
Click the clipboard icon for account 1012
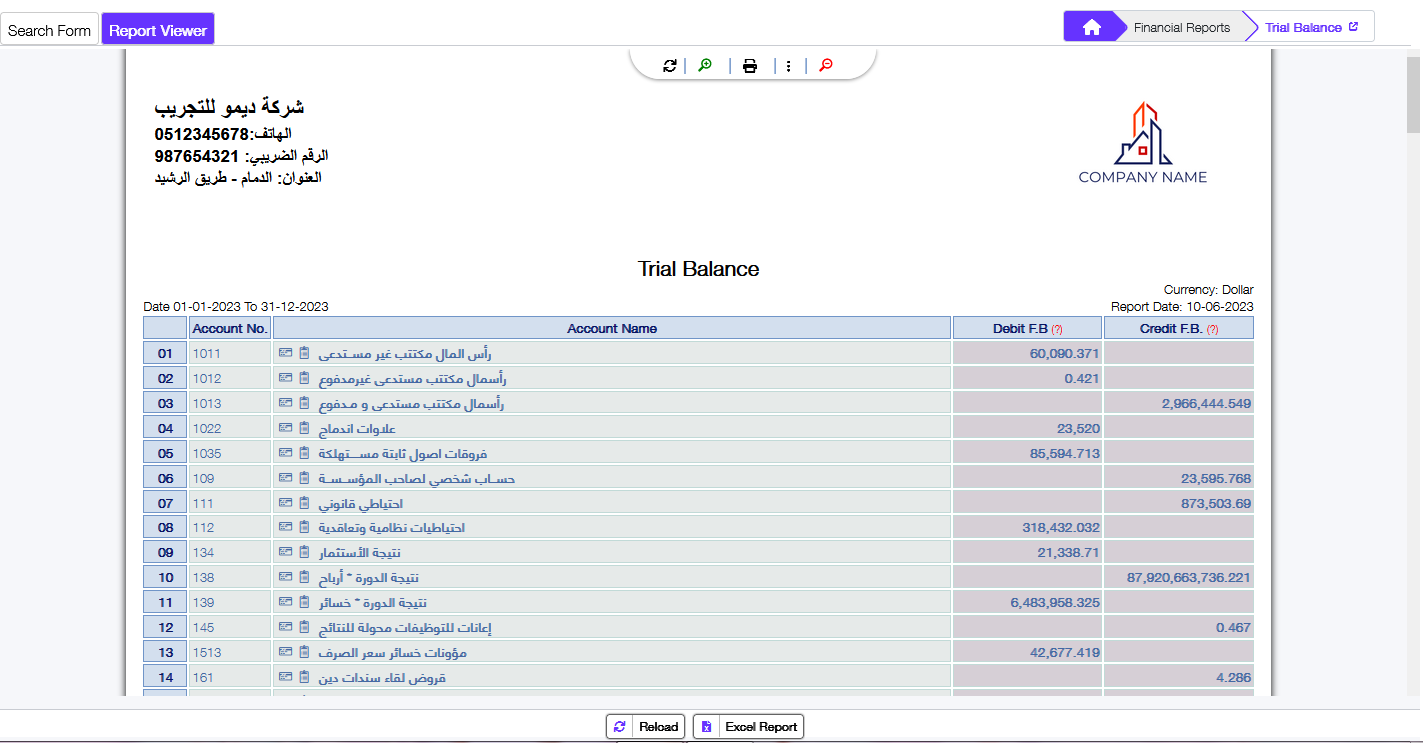(305, 378)
